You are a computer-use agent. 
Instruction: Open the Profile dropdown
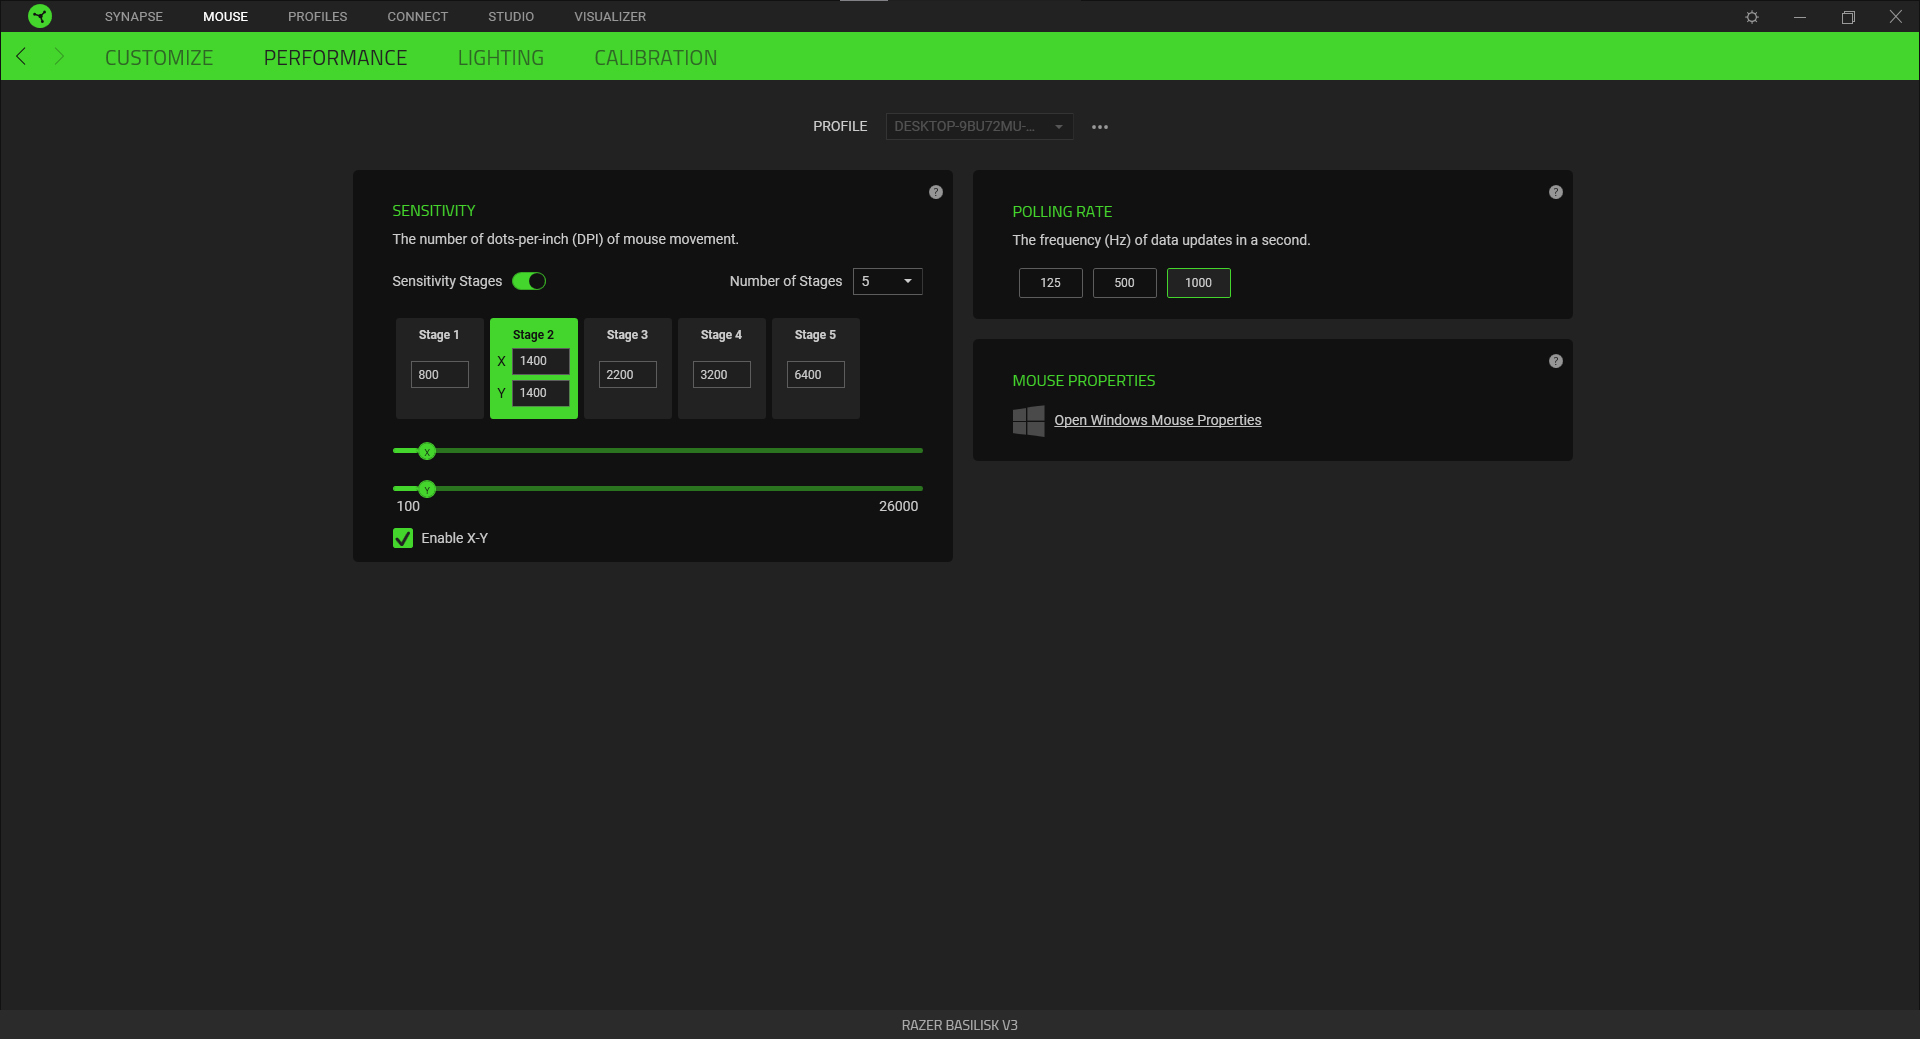977,126
